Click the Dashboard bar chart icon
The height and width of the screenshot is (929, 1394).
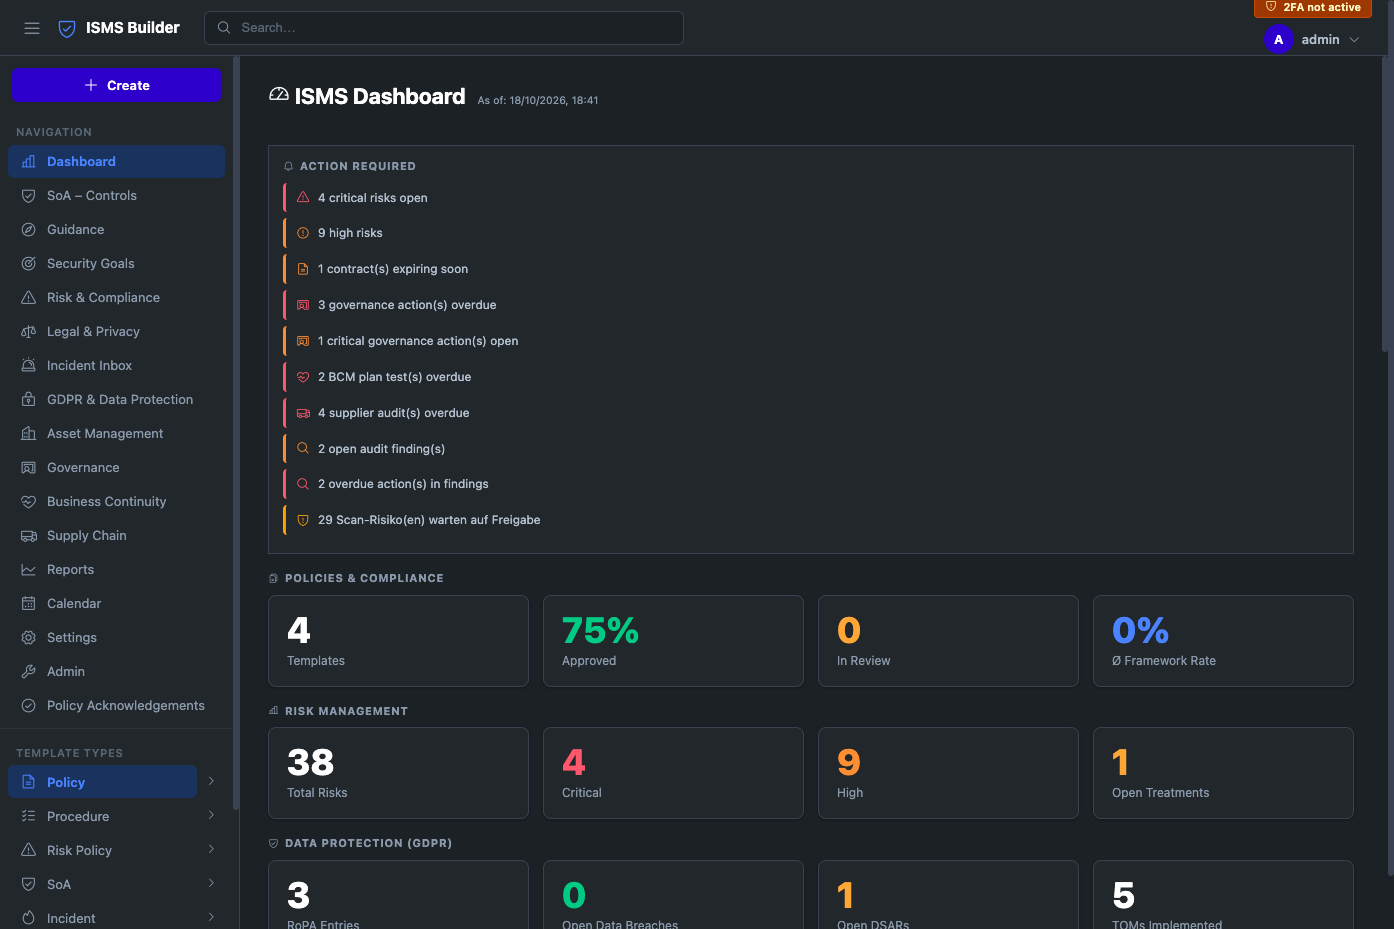pyautogui.click(x=29, y=162)
